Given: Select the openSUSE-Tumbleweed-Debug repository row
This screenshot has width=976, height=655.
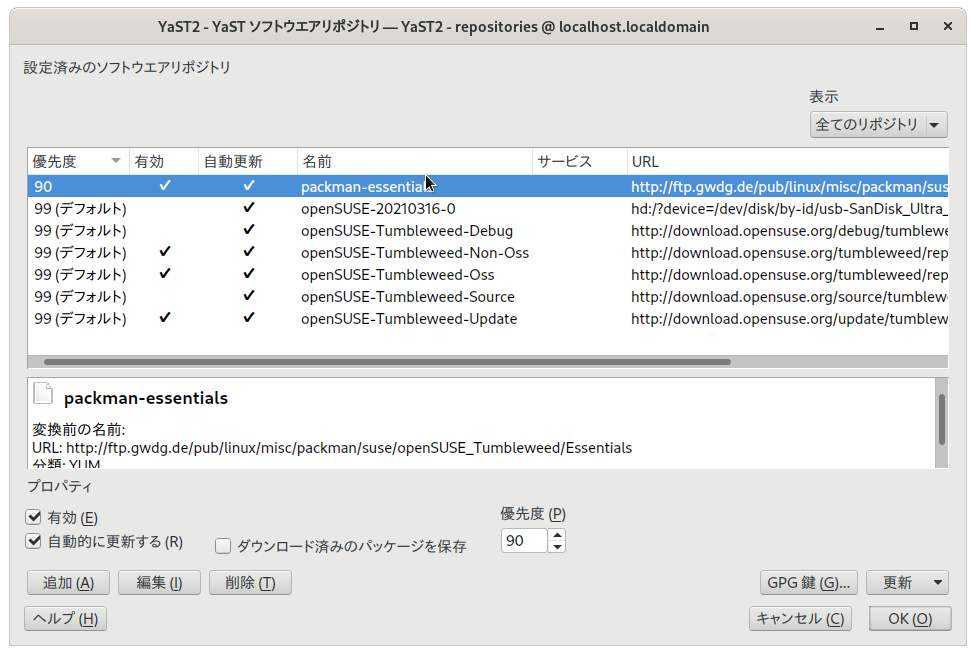Looking at the screenshot, I should pos(488,230).
